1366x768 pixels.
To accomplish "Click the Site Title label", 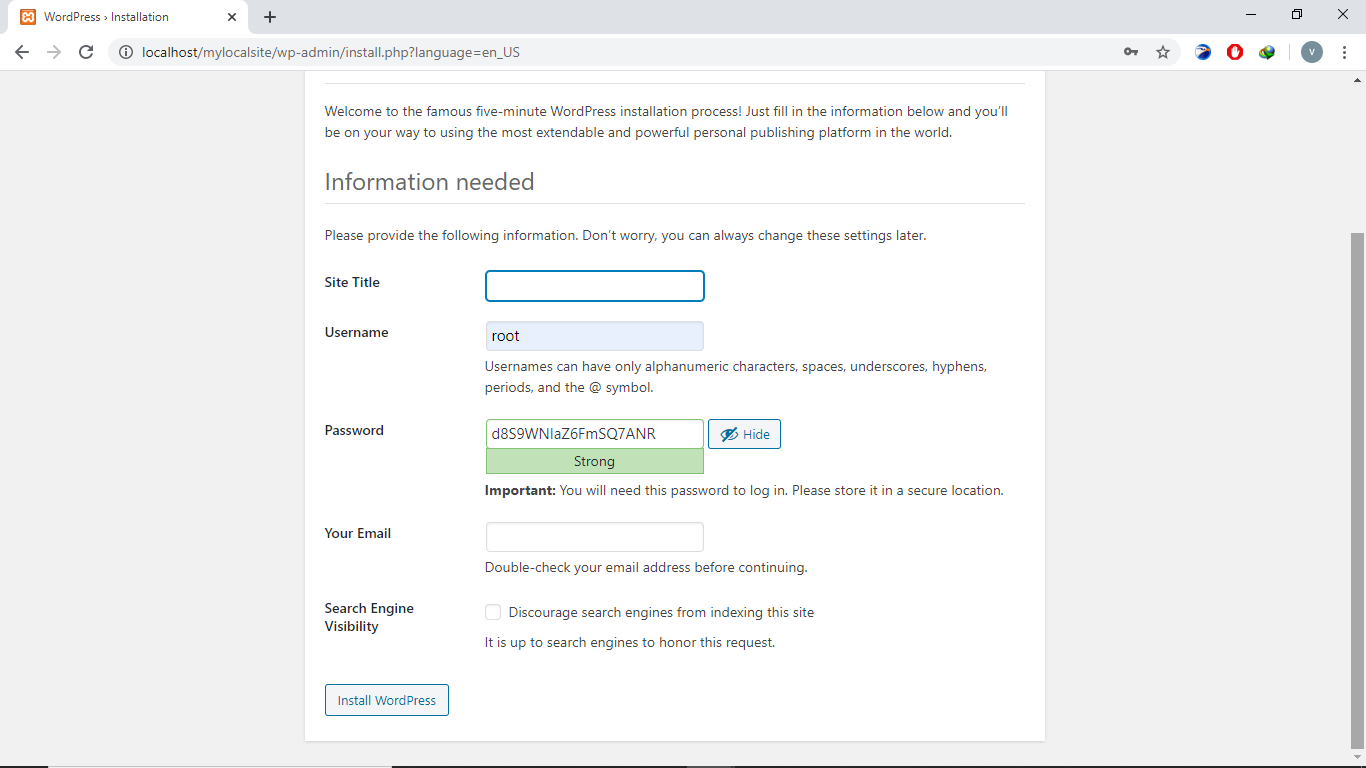I will tap(352, 283).
